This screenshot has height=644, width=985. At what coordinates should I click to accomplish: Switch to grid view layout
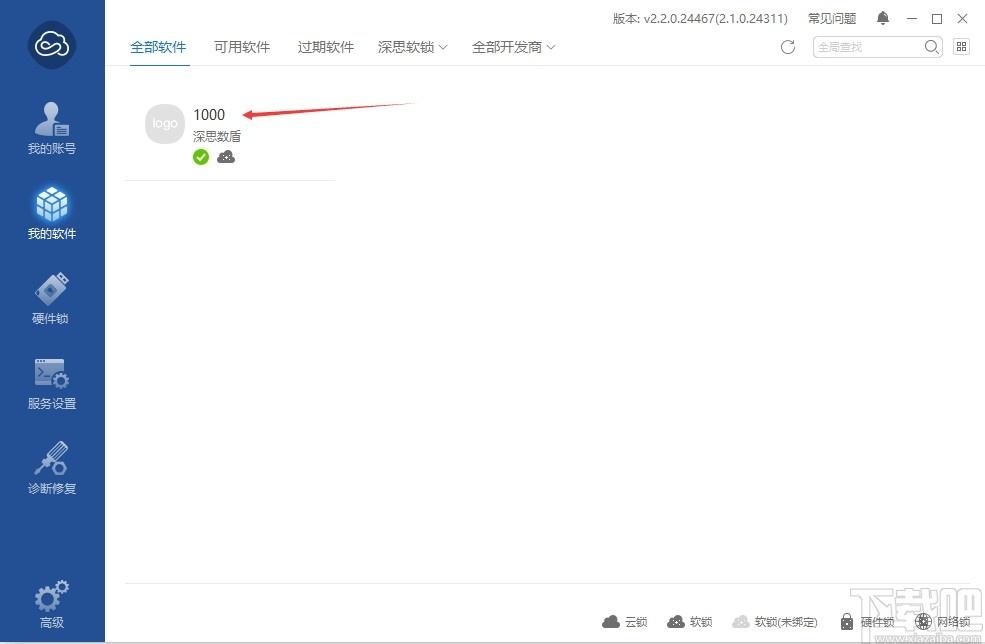(x=961, y=46)
